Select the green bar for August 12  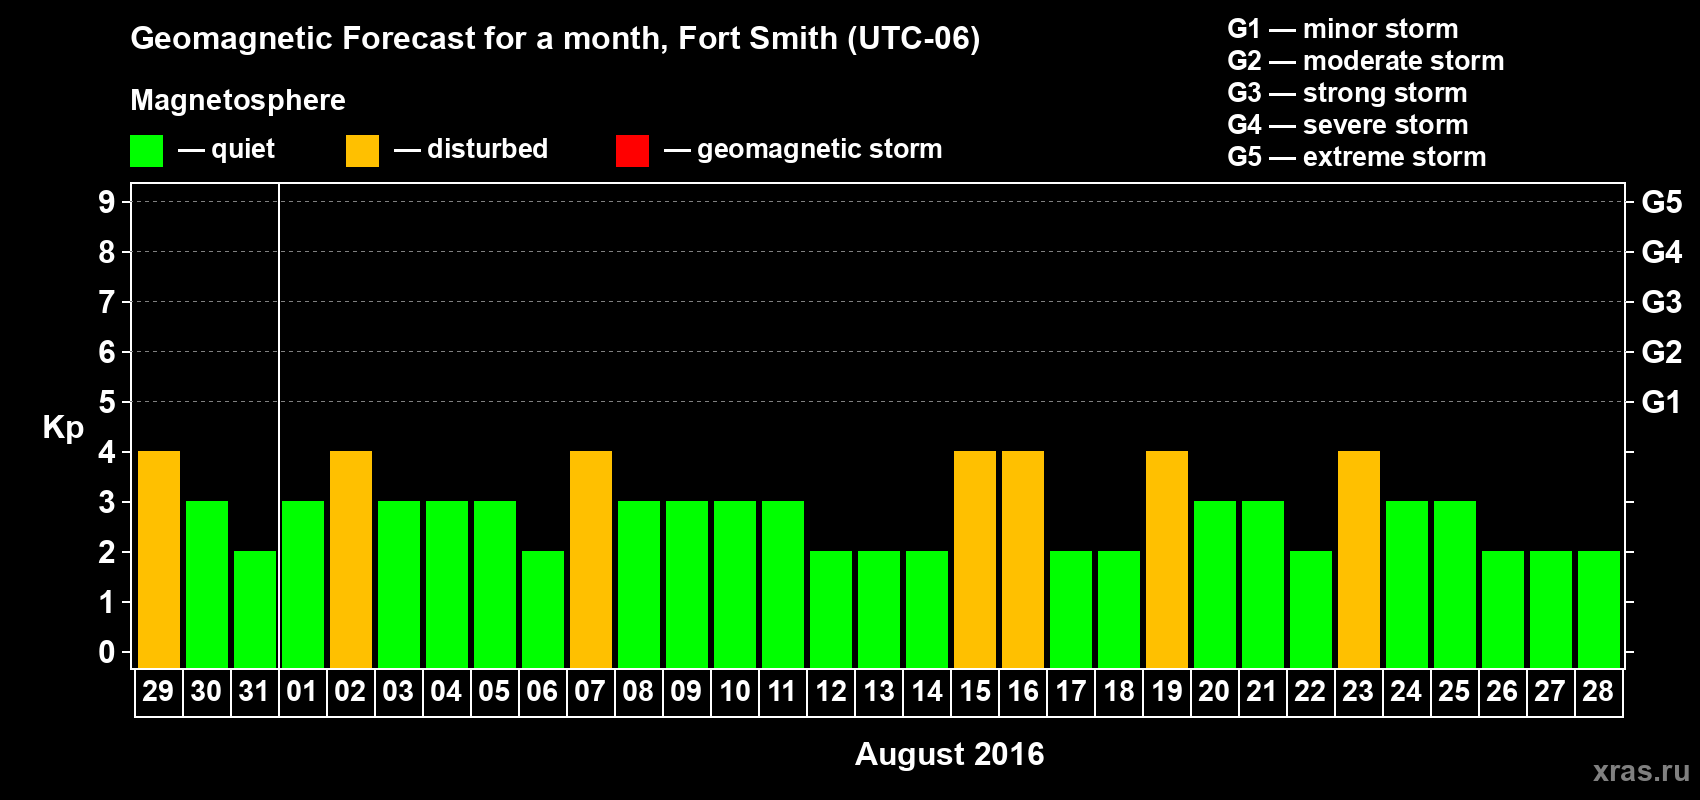831,609
